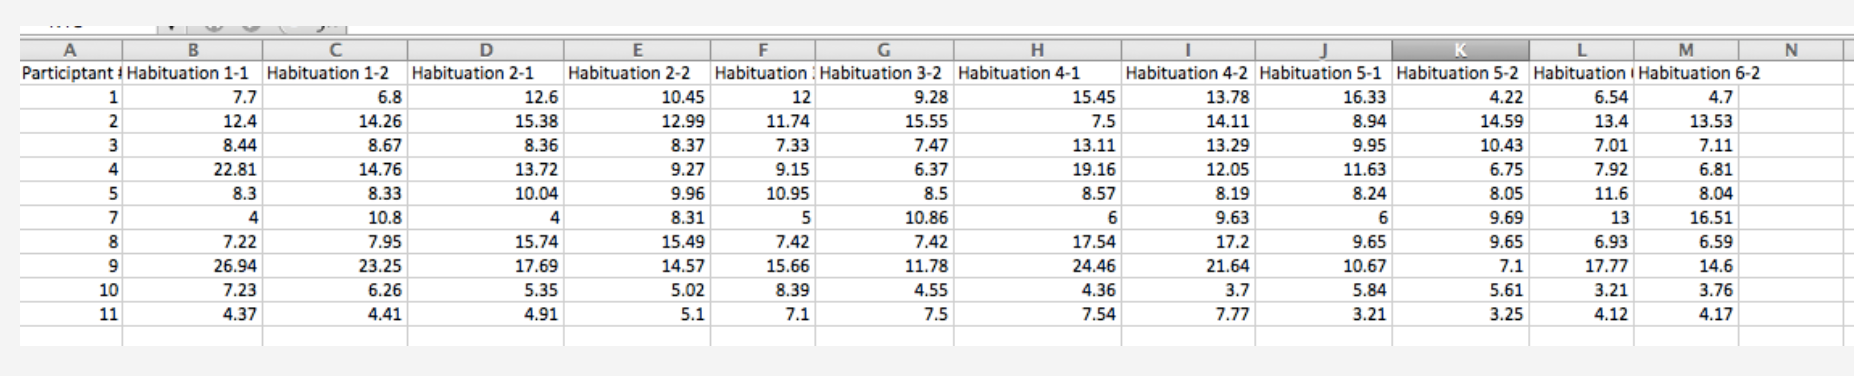Select the cell with value 24.46
This screenshot has height=376, width=1854.
coord(1037,266)
